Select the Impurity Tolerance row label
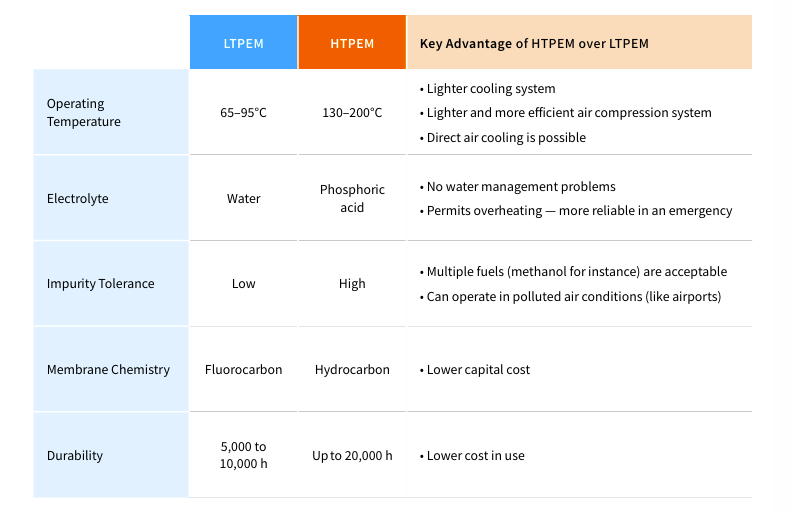The height and width of the screenshot is (512, 792). pos(101,283)
